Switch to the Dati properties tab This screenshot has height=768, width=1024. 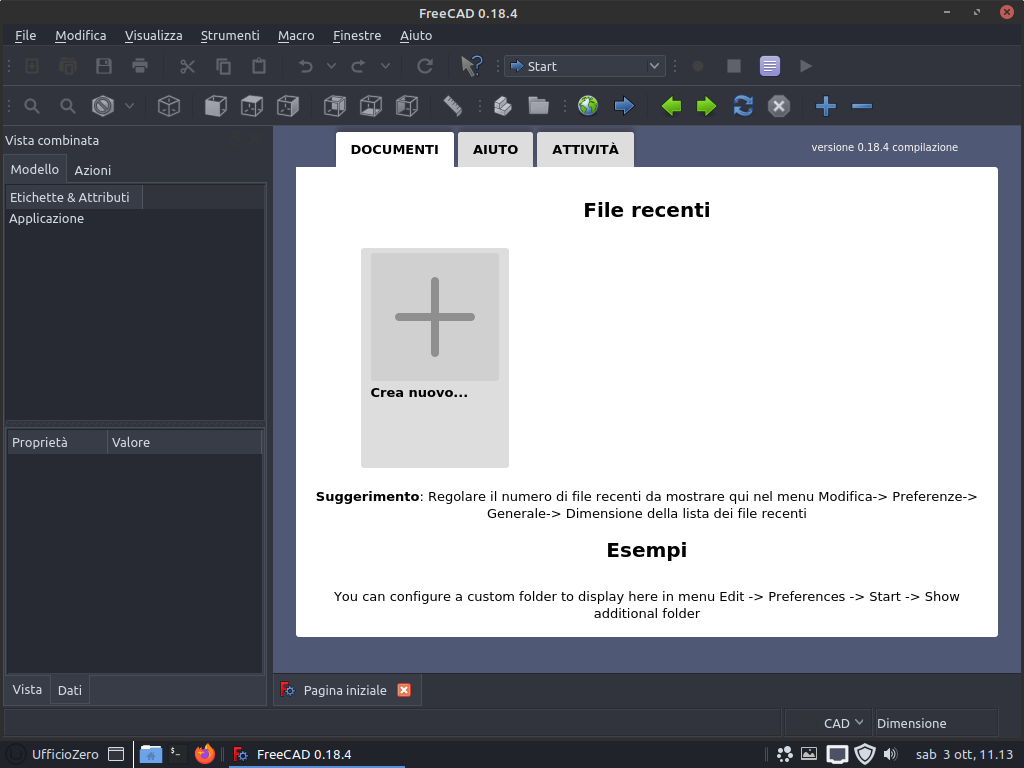(70, 690)
